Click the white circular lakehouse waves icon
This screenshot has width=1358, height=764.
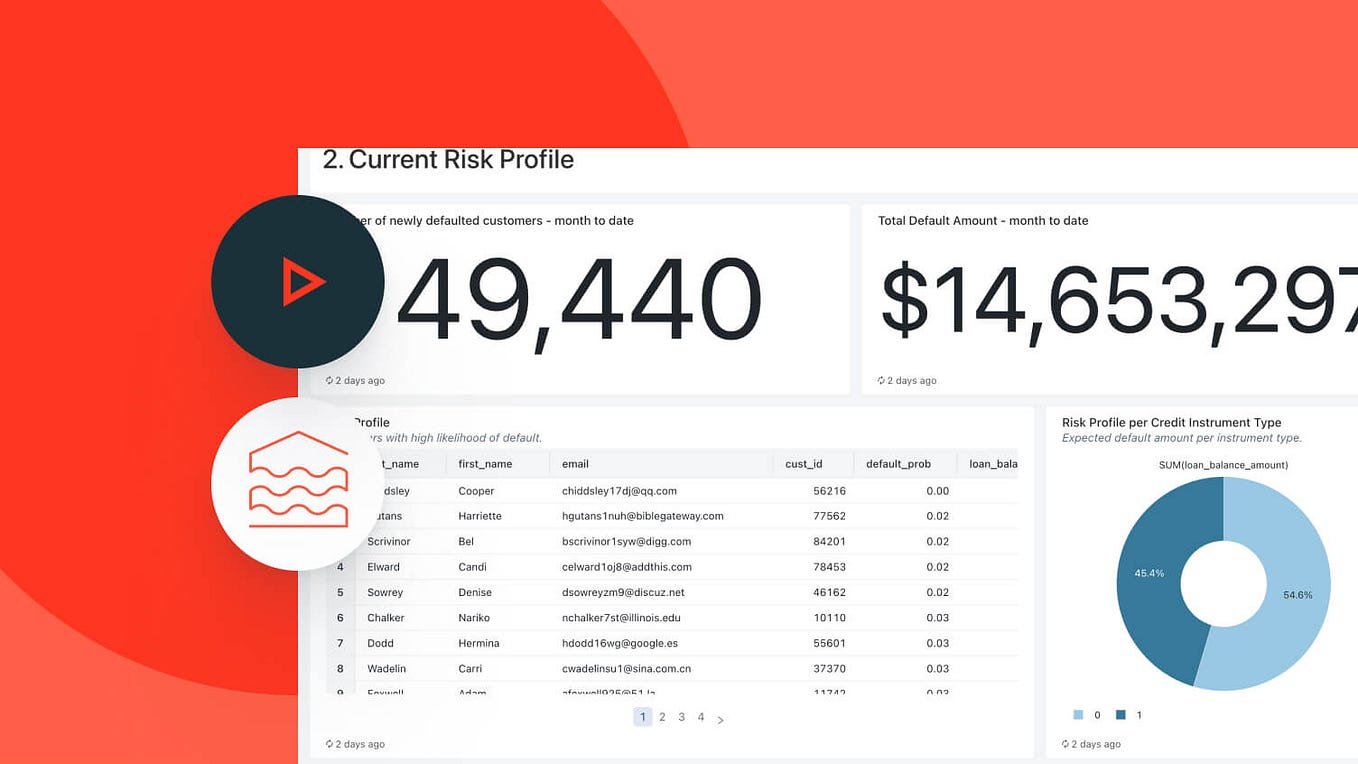coord(298,484)
